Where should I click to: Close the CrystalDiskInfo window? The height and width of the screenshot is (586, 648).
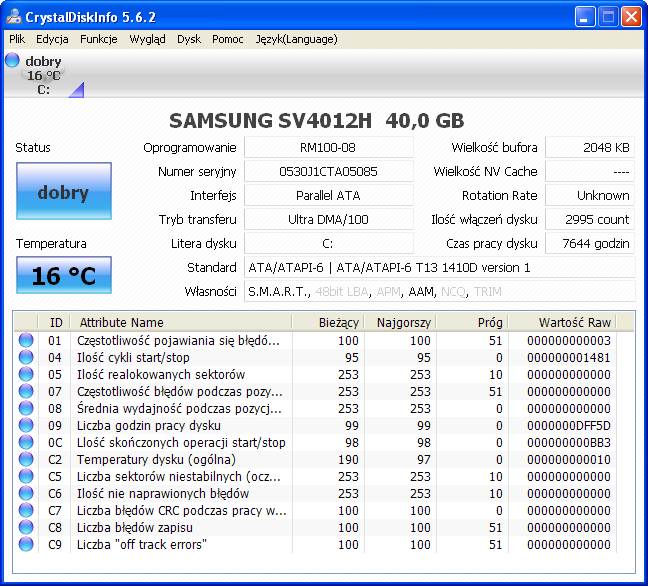coord(631,17)
